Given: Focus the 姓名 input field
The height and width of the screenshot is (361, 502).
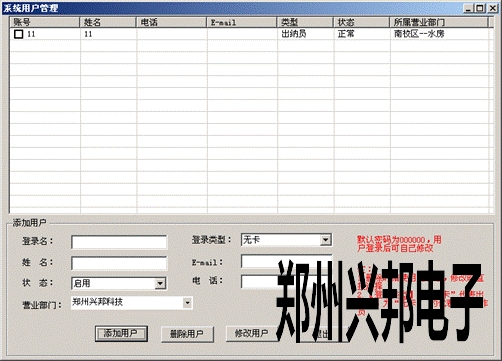Looking at the screenshot, I should pyautogui.click(x=119, y=263).
